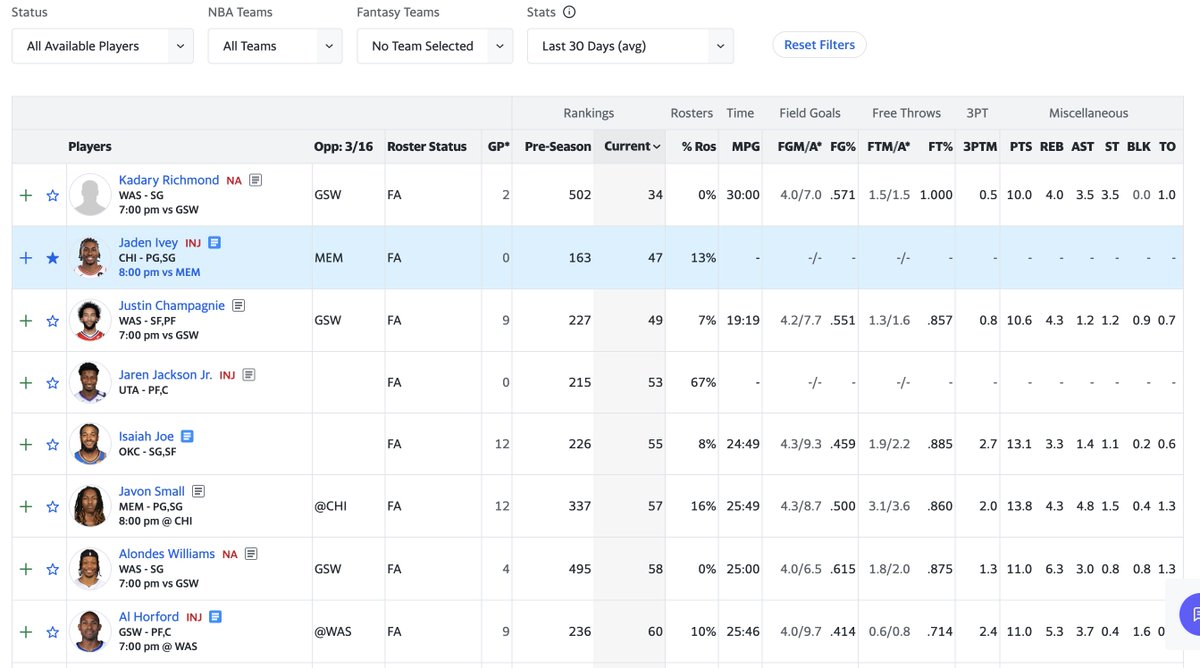The image size is (1200, 668).
Task: Toggle watchlist star for Jaren Jackson Jr.
Action: [53, 383]
